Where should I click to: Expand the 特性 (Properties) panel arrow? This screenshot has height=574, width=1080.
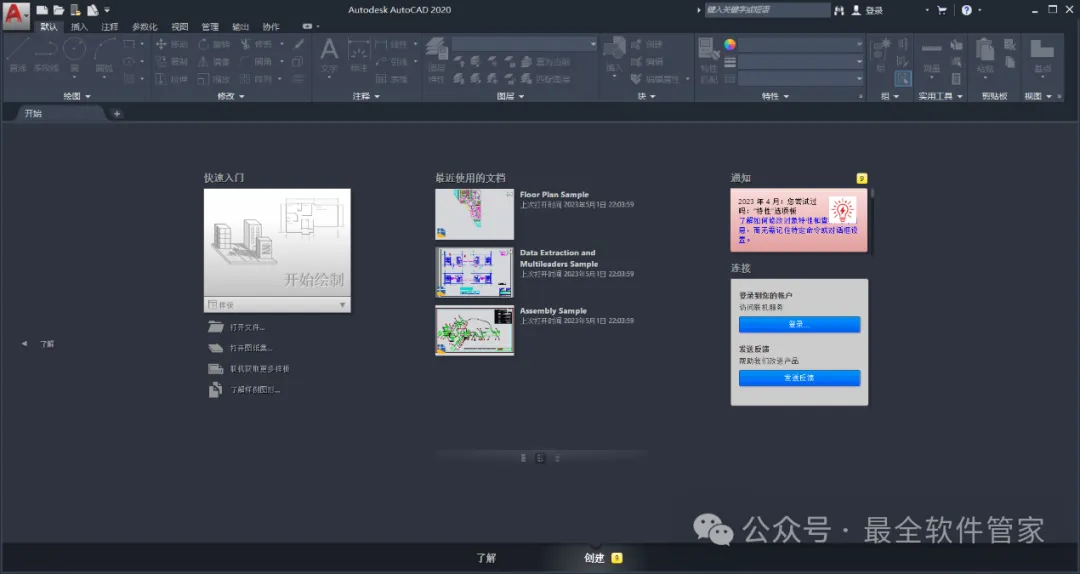point(786,96)
